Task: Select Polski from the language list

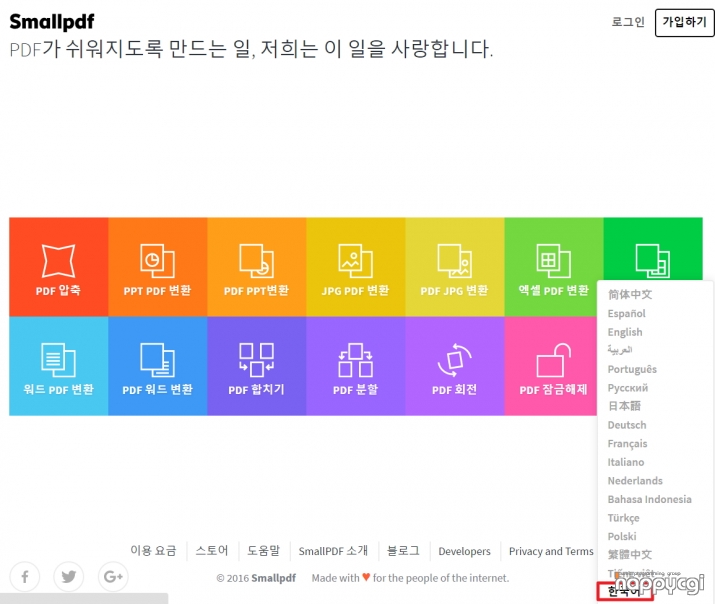Action: pos(622,537)
